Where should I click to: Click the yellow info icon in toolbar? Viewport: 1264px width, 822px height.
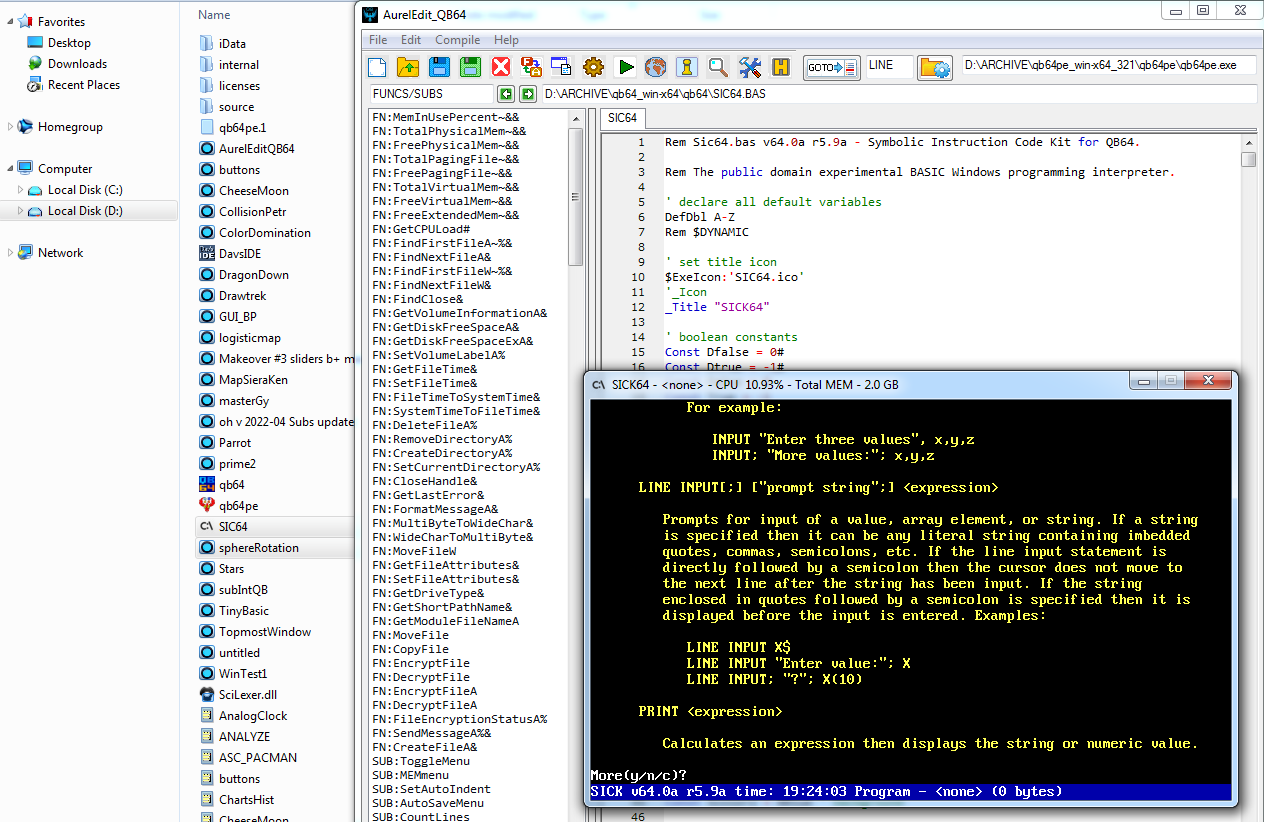pyautogui.click(x=687, y=67)
